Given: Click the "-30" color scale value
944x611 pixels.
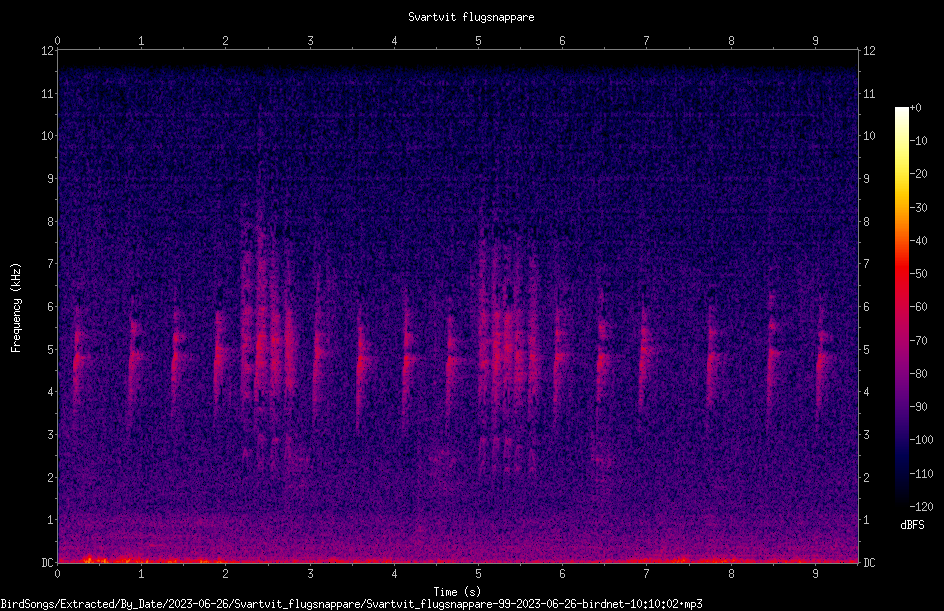Looking at the screenshot, I should pos(918,208).
